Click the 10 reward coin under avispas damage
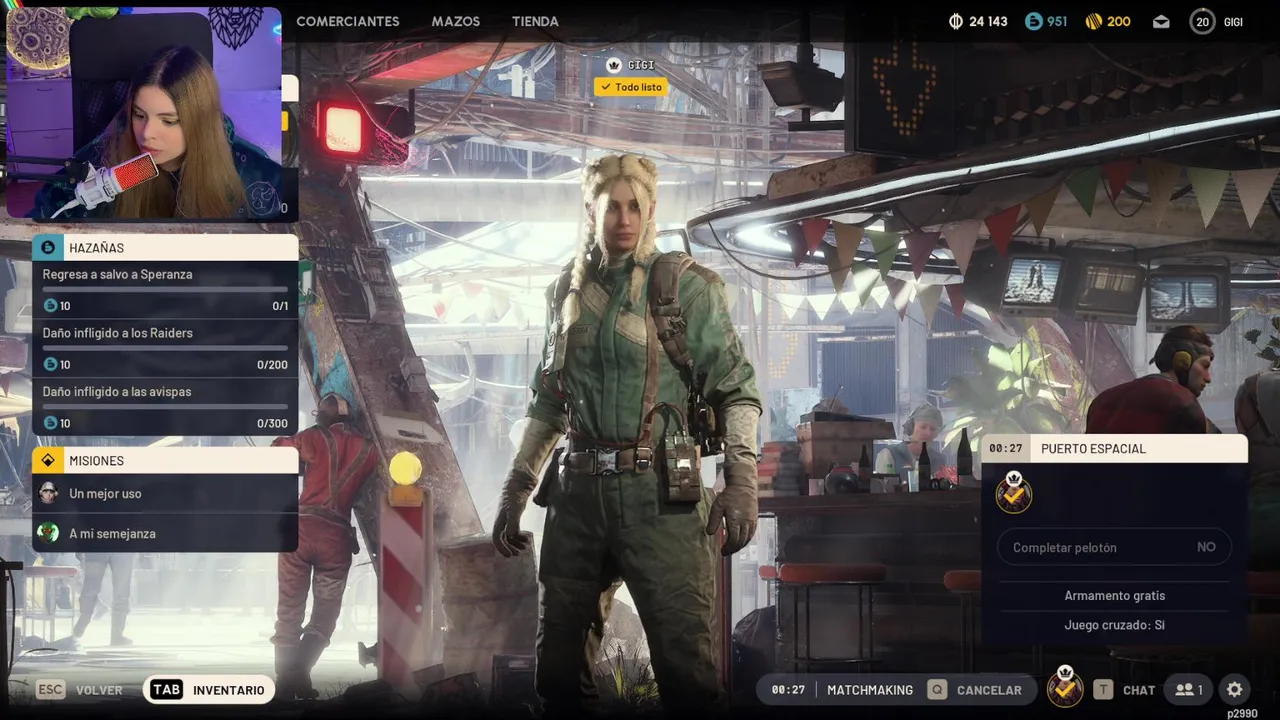This screenshot has width=1280, height=720. click(50, 423)
